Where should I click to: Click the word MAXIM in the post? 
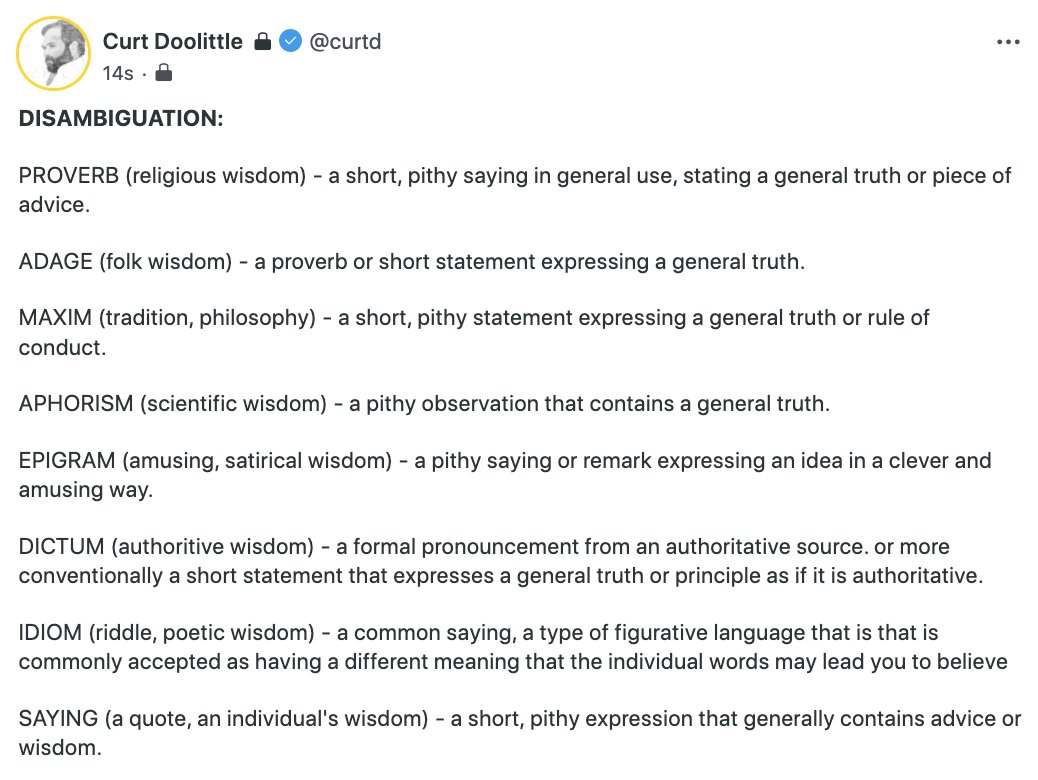(55, 319)
